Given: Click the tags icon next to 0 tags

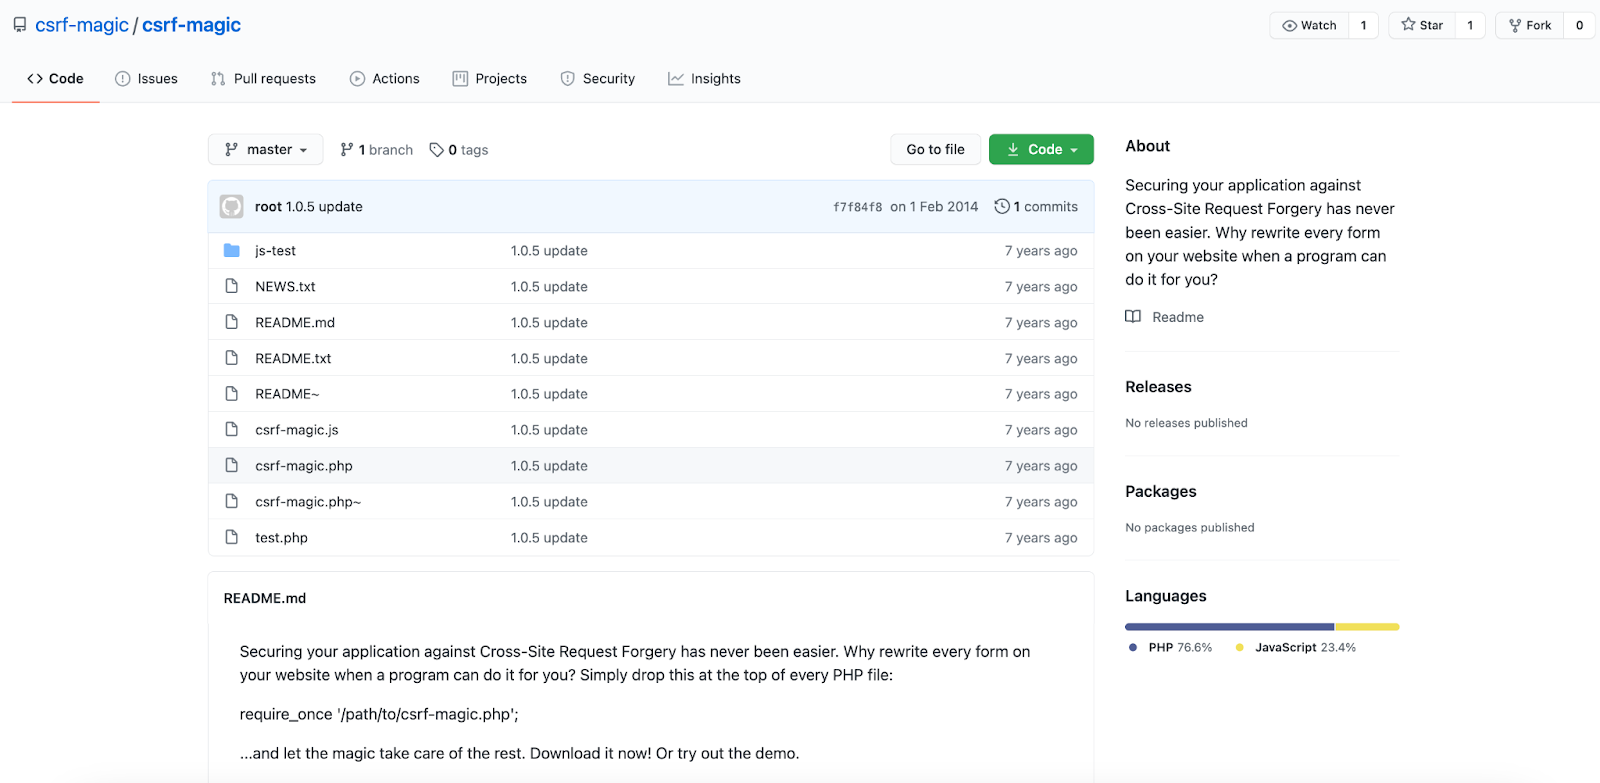Looking at the screenshot, I should tap(436, 150).
